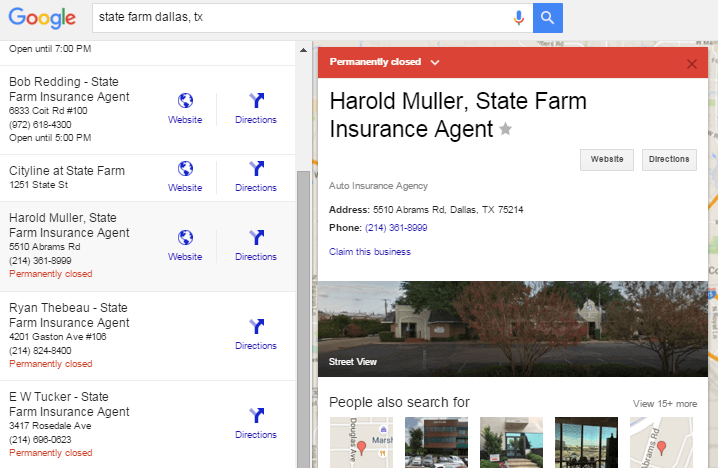Open Douglas Ave map thumbnail

coord(361,442)
